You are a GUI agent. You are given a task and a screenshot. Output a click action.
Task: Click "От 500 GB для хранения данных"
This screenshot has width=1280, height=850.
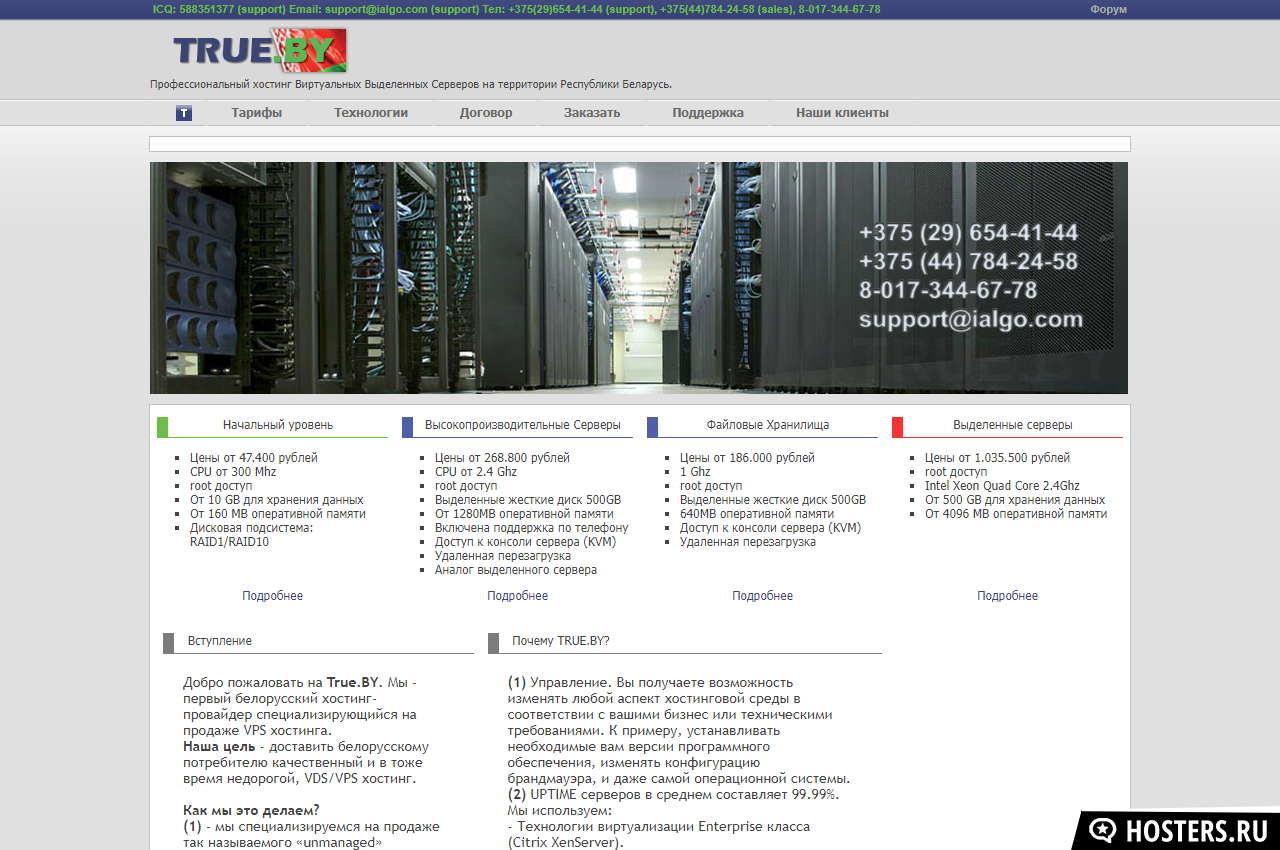(x=1015, y=500)
